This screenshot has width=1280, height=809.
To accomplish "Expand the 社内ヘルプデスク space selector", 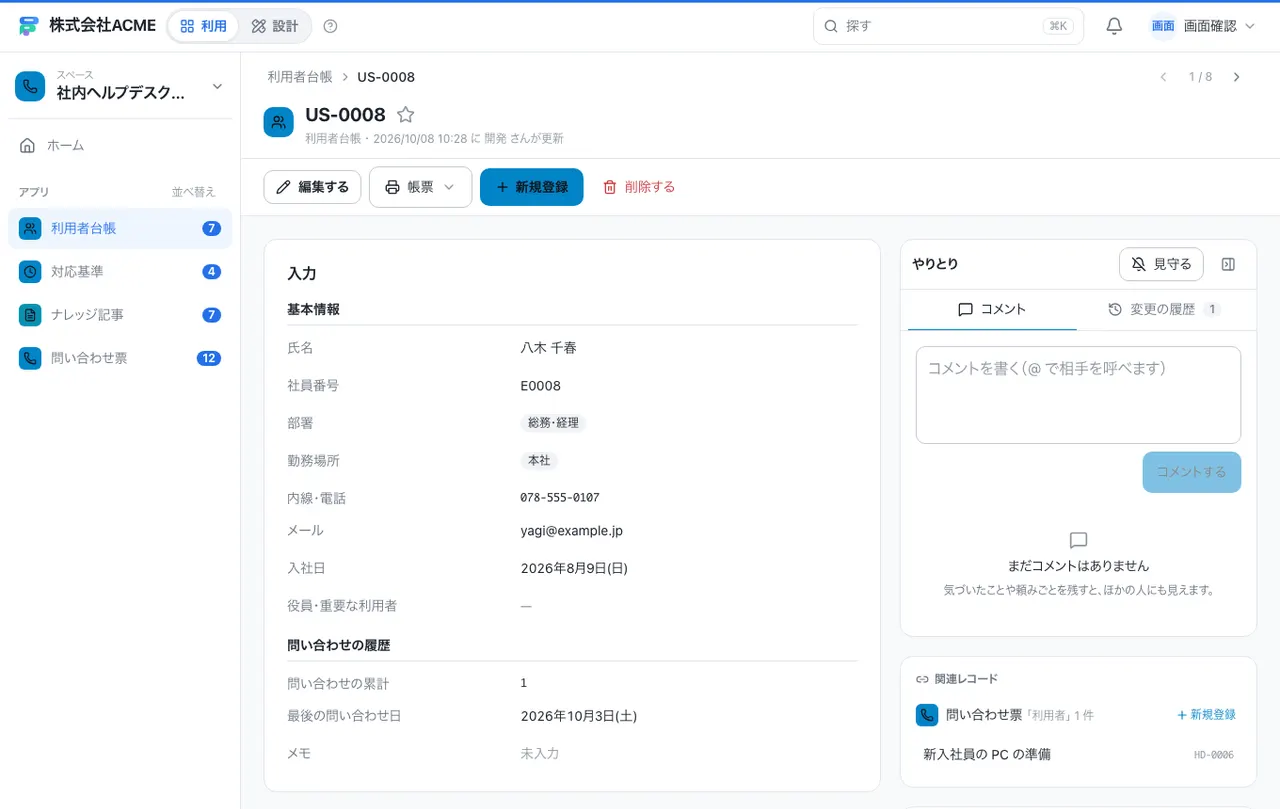I will click(120, 86).
